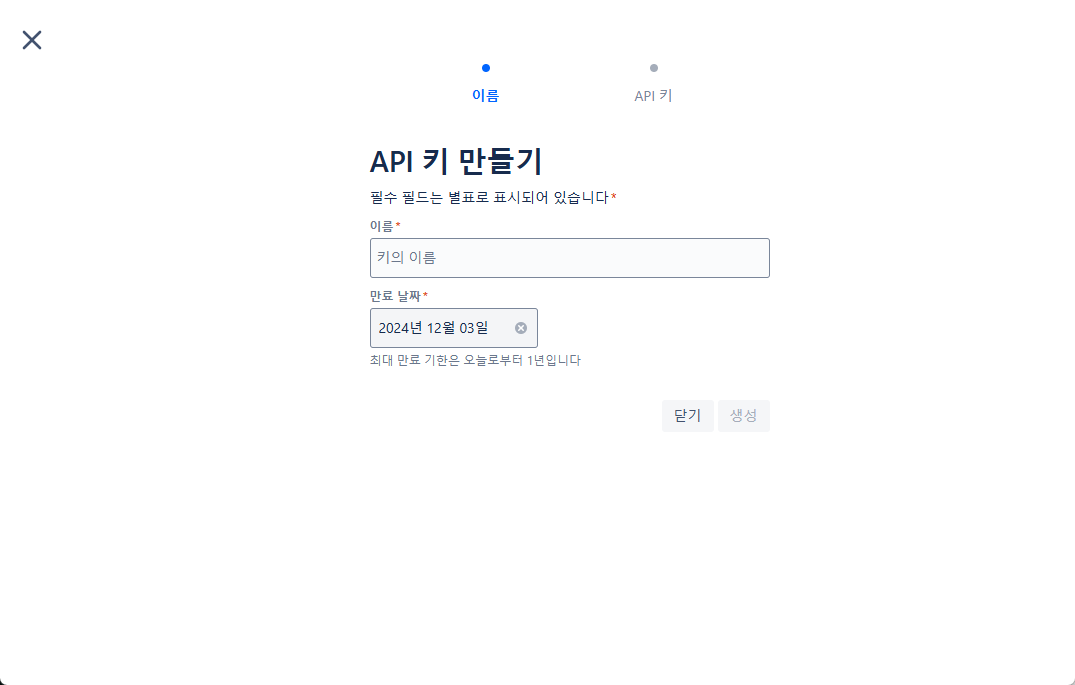Select the API 키 step label
Screen dimensions: 1075x685
(x=653, y=95)
